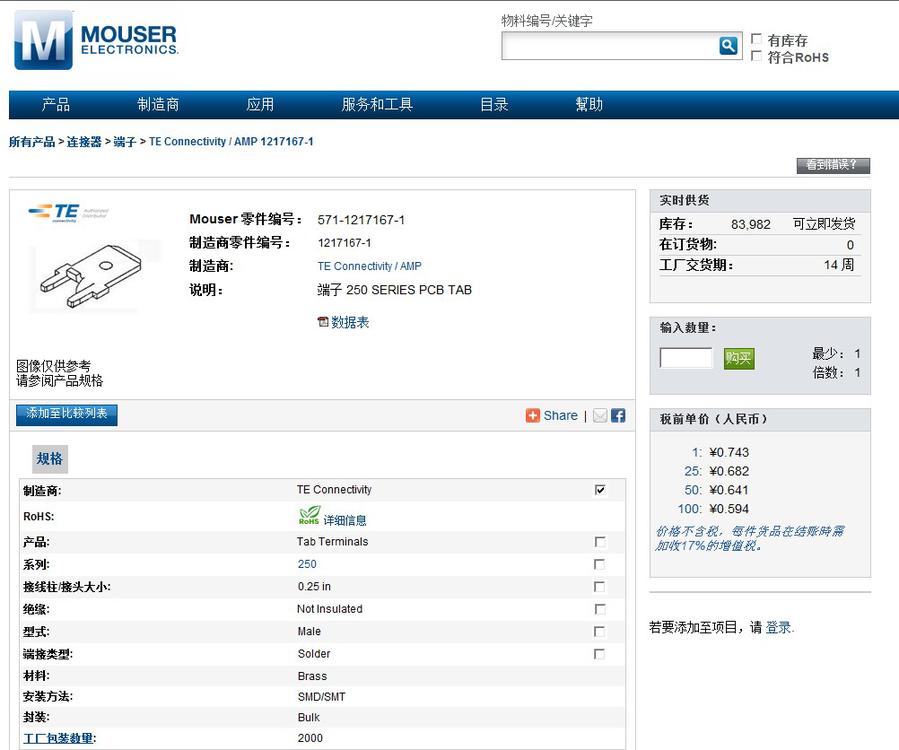
Task: Click the 添加至比较列表 button
Action: point(67,414)
